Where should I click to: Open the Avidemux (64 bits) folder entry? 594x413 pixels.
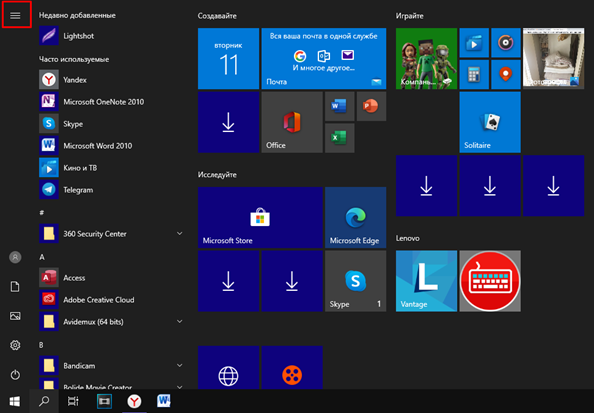click(111, 322)
